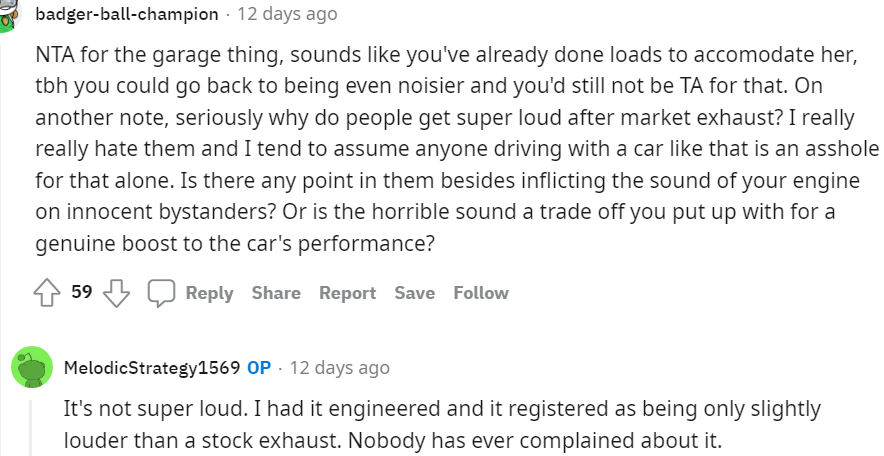
Task: Save the comment for later
Action: (414, 293)
